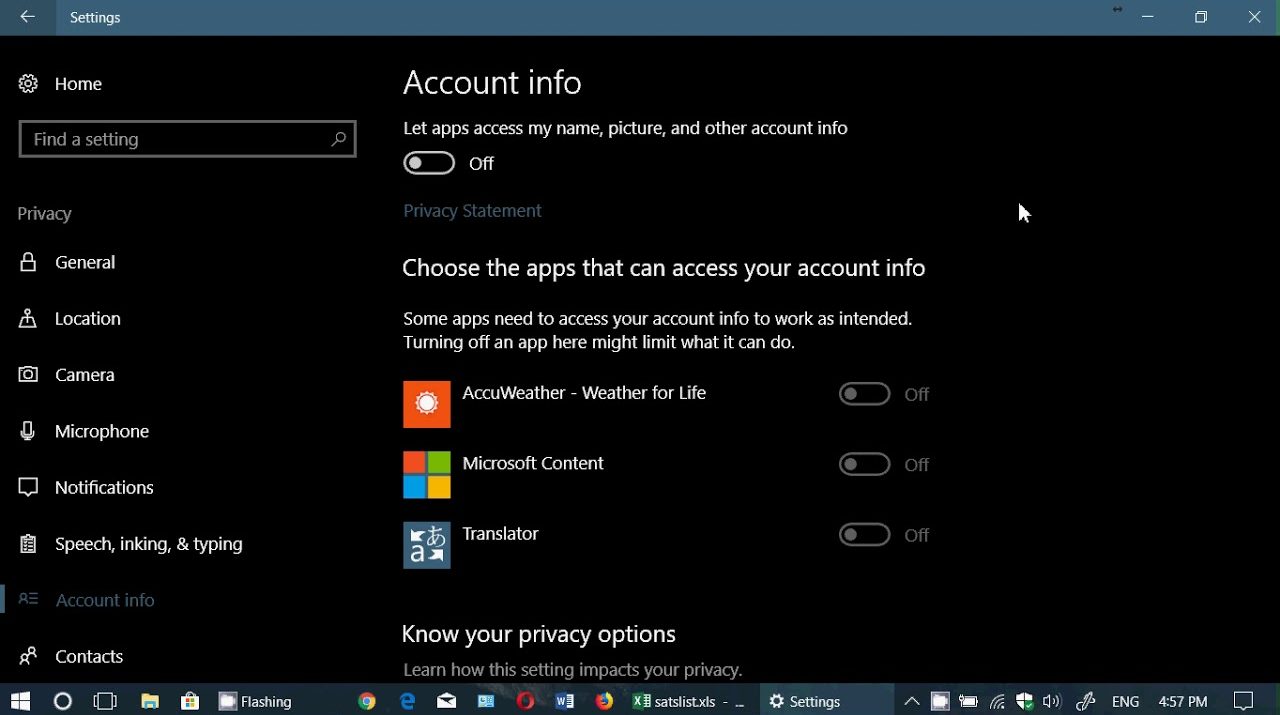Enable apps access to account info toggle

[429, 164]
